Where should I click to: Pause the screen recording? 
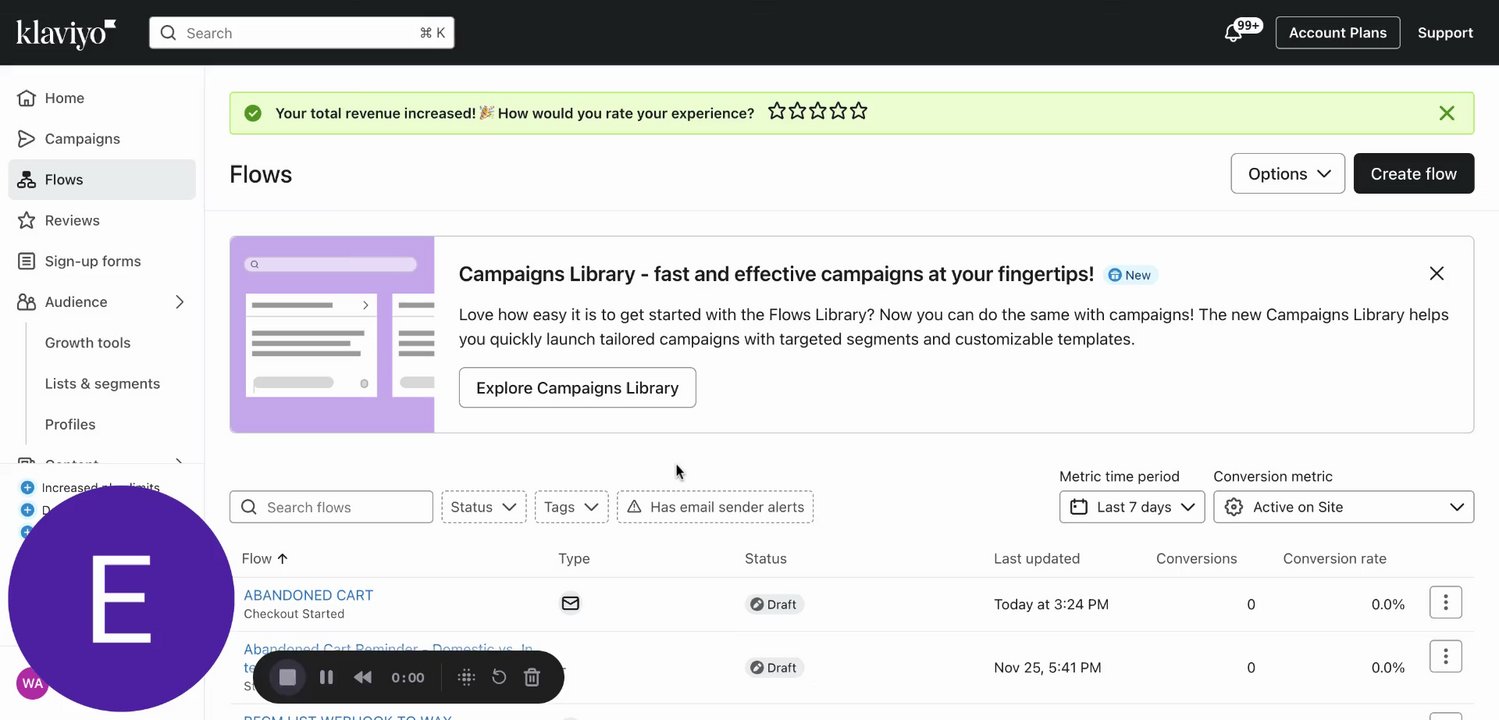pos(326,678)
